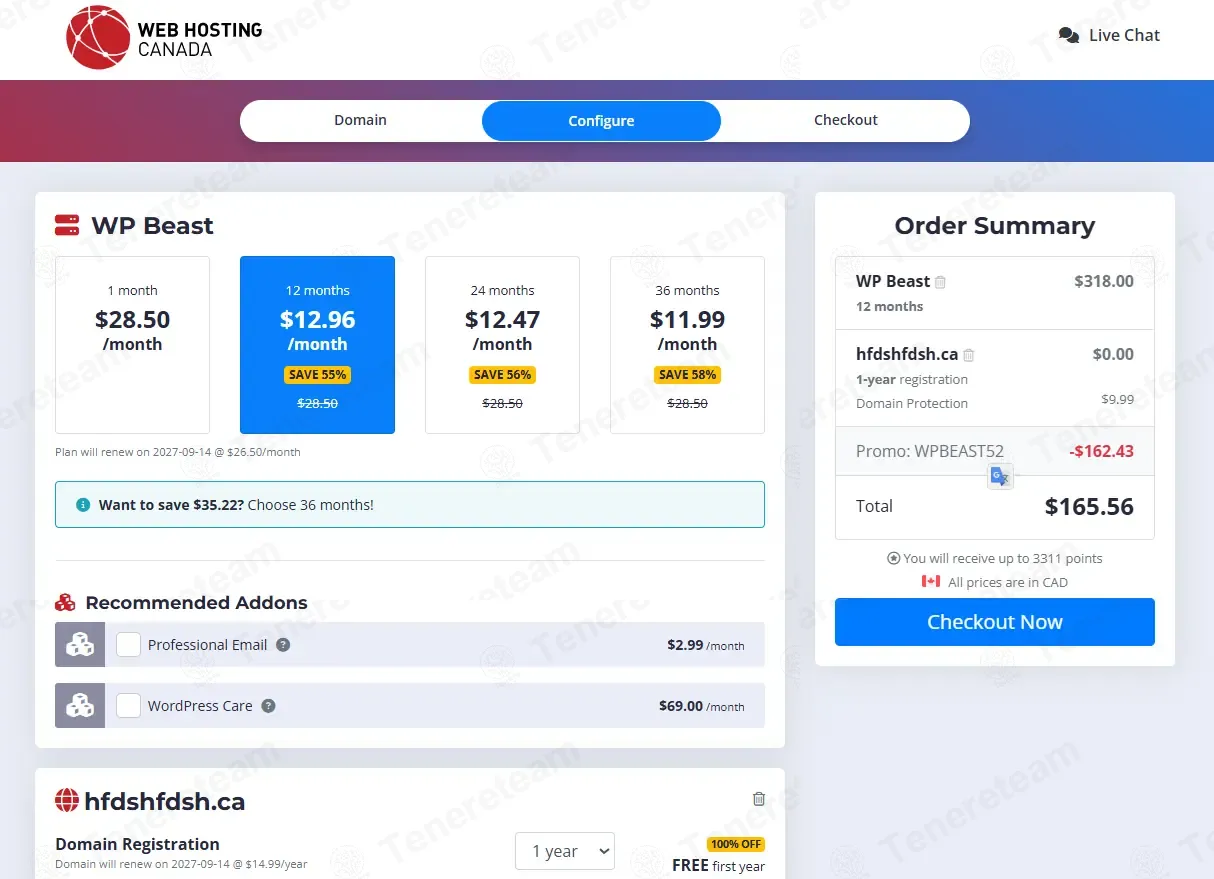
Task: Click the red server icon beside WP Beast
Action: pos(67,225)
